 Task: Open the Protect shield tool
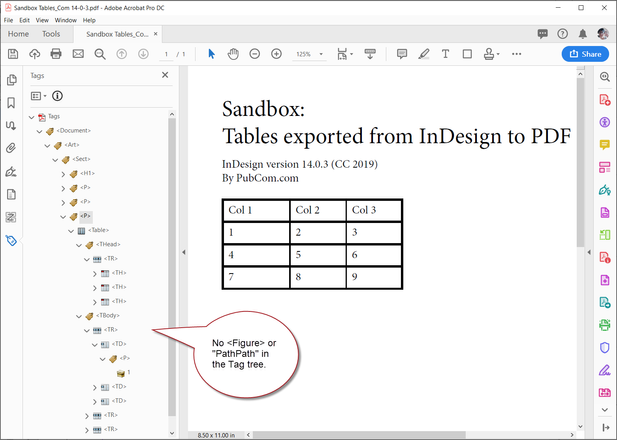pos(605,348)
